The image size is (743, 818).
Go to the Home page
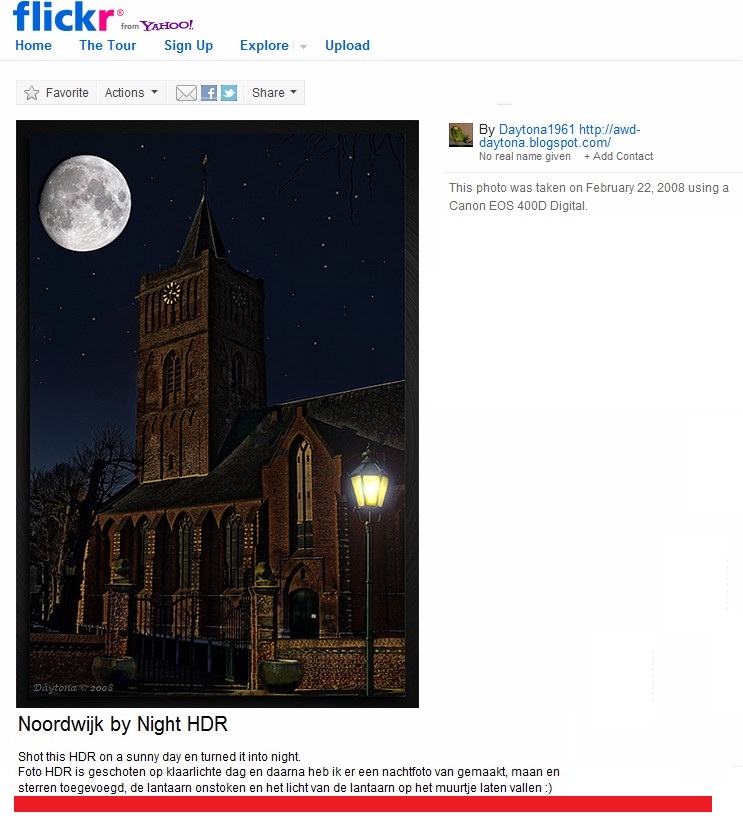33,45
